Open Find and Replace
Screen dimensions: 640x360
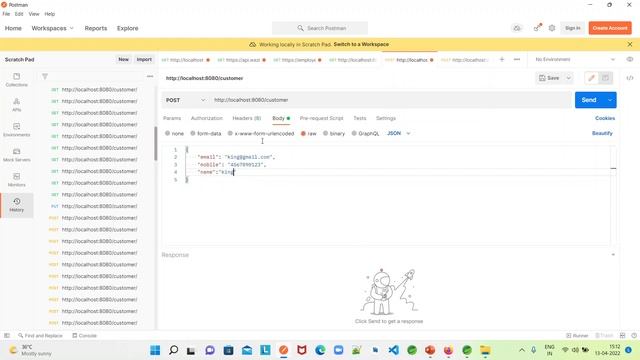[x=40, y=336]
